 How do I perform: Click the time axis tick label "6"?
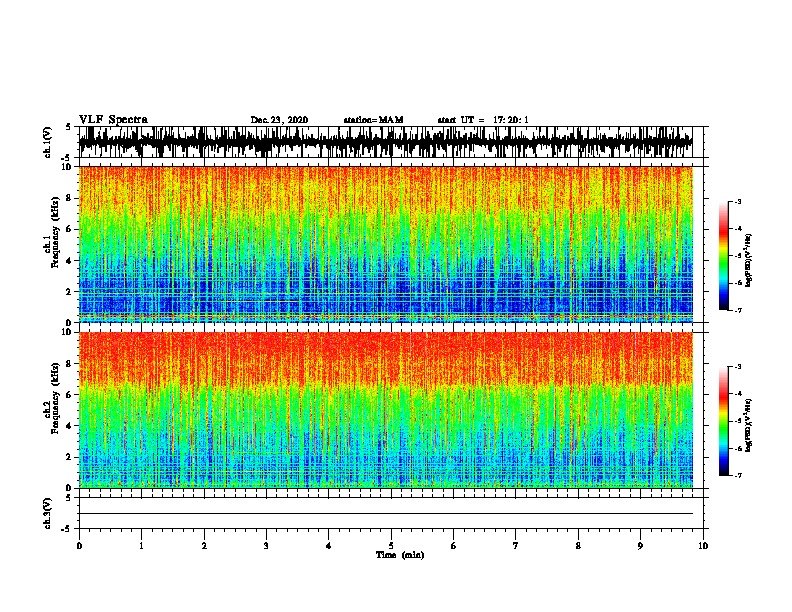tap(453, 546)
